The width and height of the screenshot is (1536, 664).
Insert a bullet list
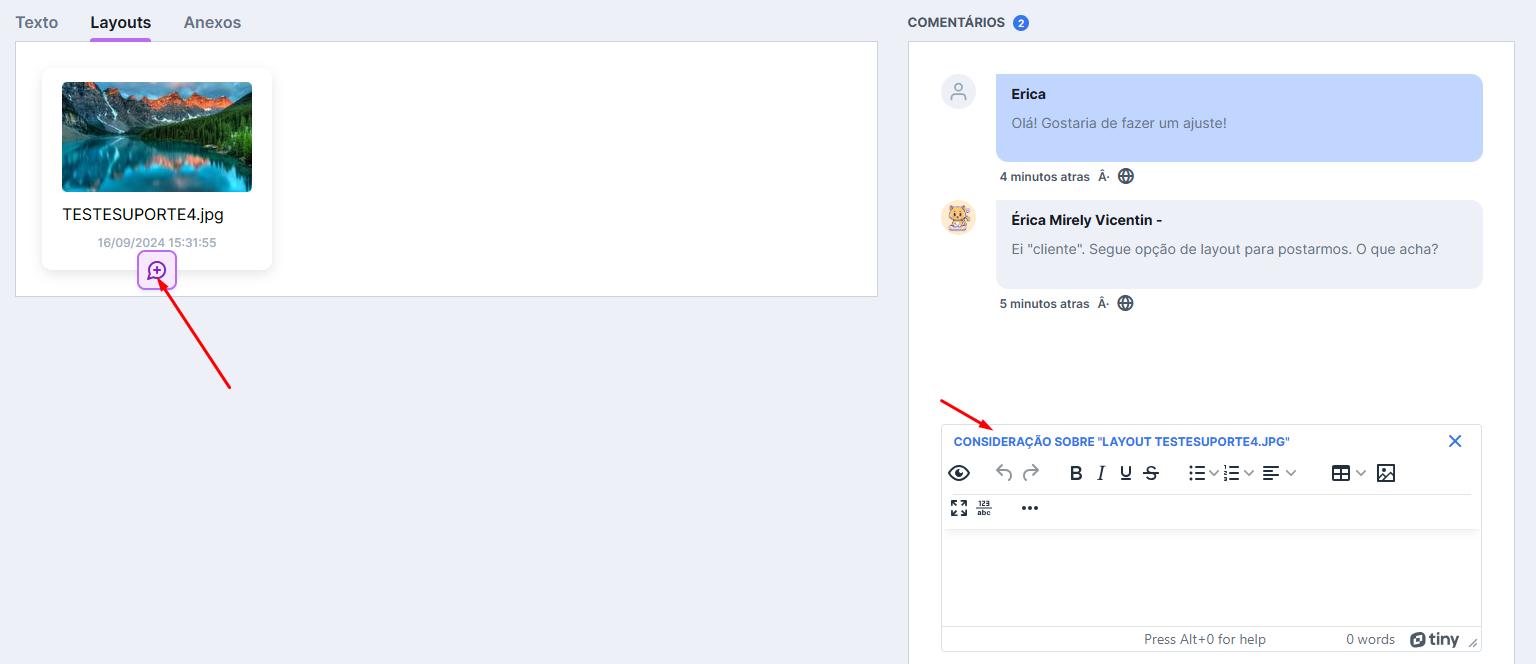tap(1196, 473)
